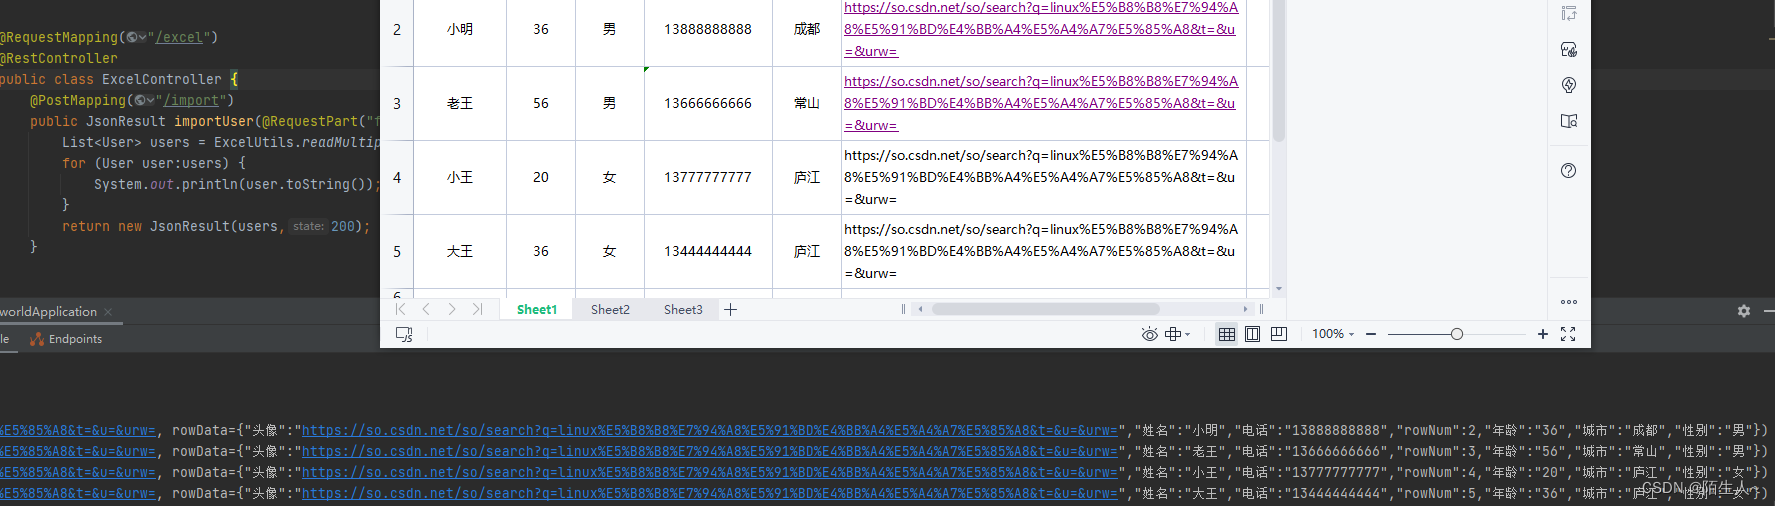Zoom out with the minus button
The height and width of the screenshot is (506, 1775).
(1371, 334)
